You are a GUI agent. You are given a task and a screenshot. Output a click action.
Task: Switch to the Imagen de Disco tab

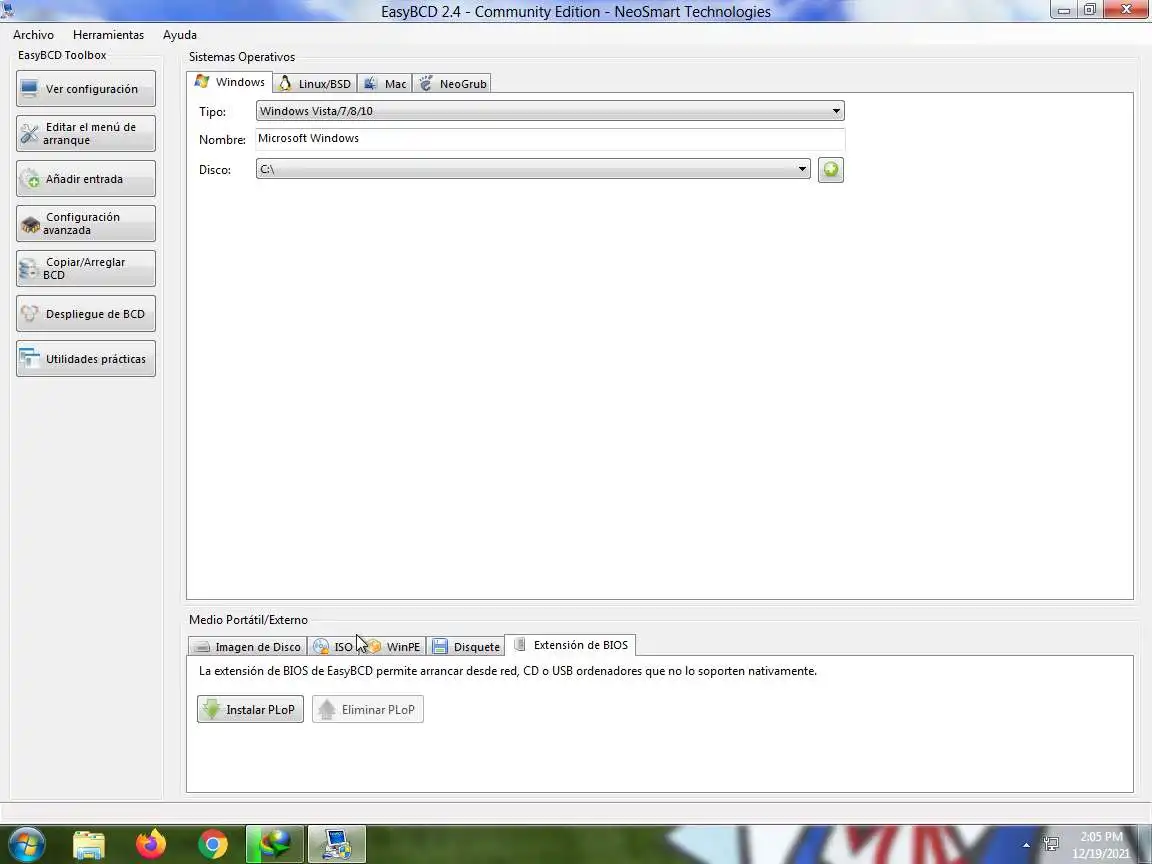pyautogui.click(x=248, y=647)
